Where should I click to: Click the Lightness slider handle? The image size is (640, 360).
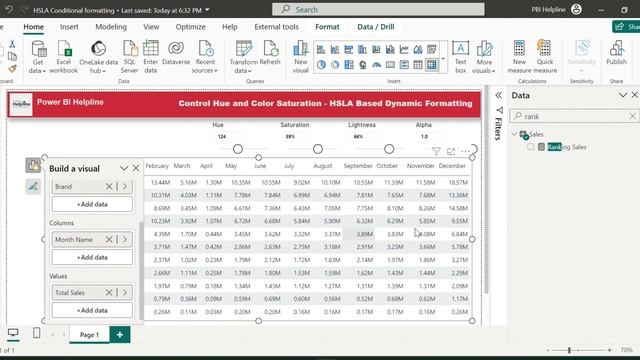(x=389, y=149)
